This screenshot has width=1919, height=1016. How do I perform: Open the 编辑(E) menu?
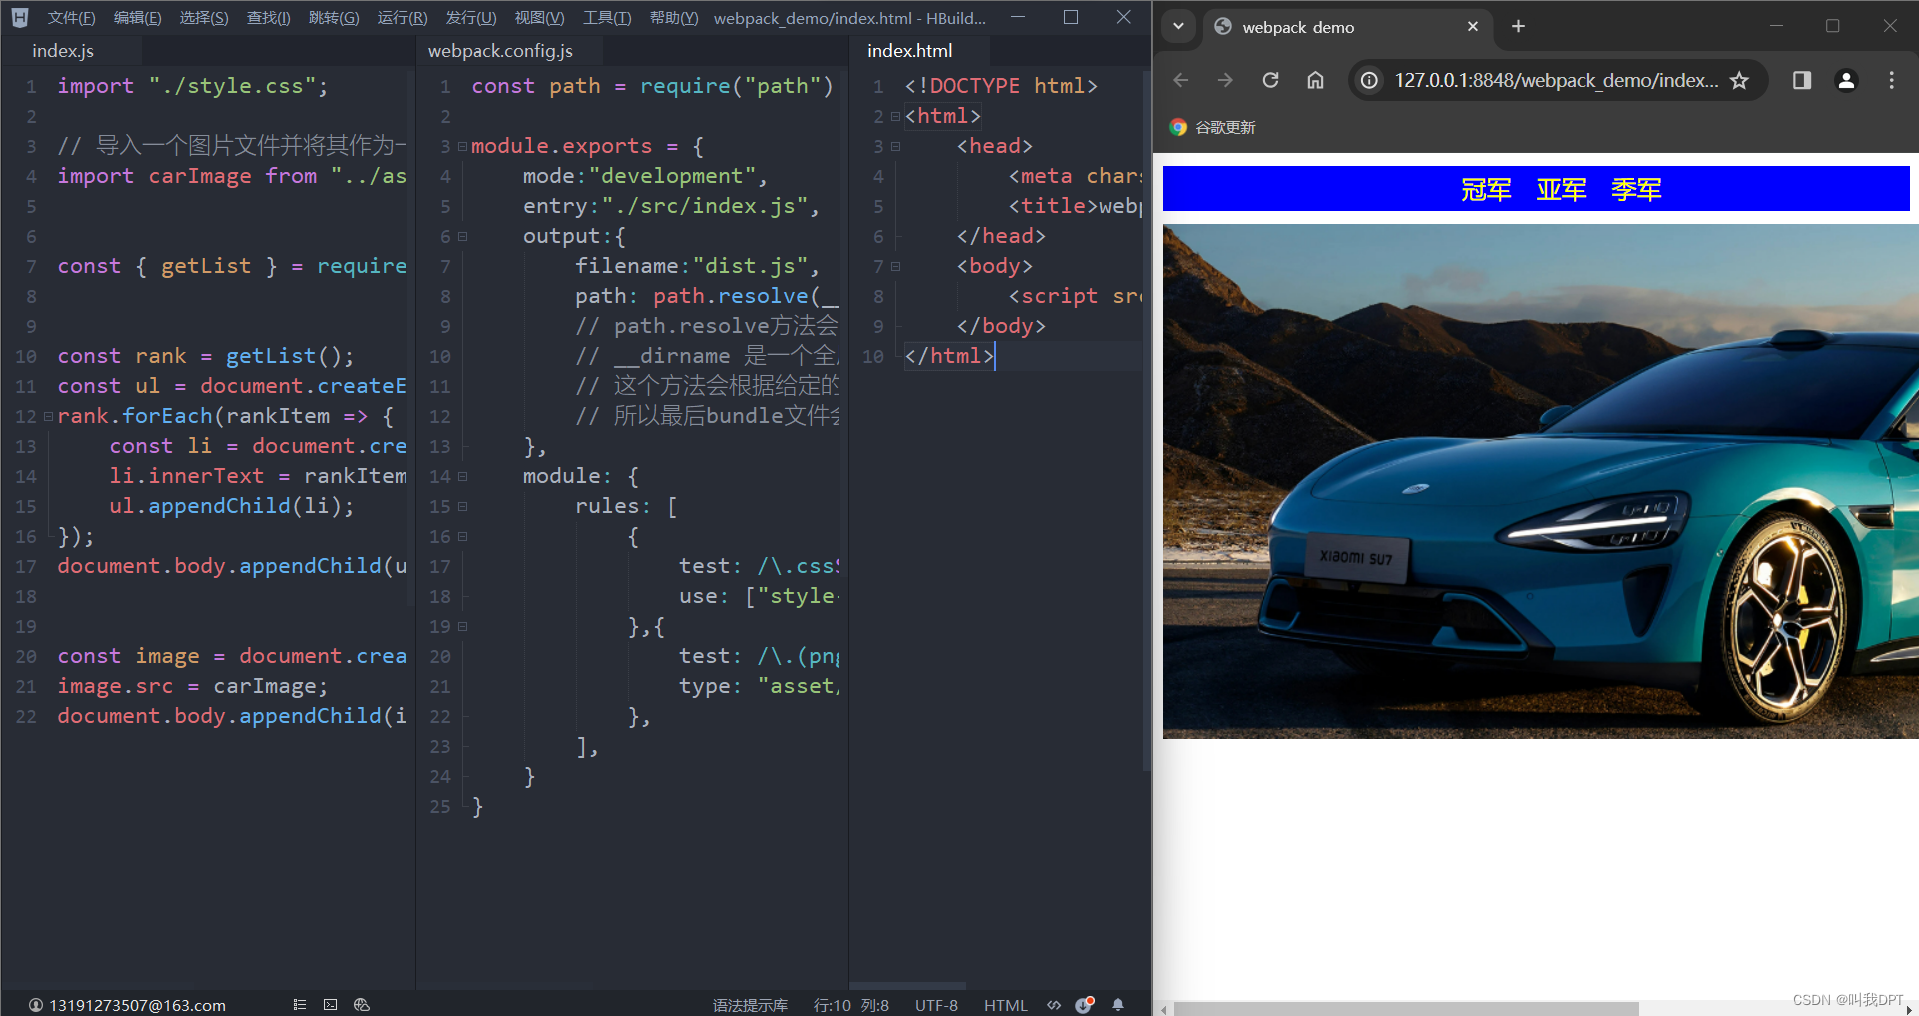[137, 18]
